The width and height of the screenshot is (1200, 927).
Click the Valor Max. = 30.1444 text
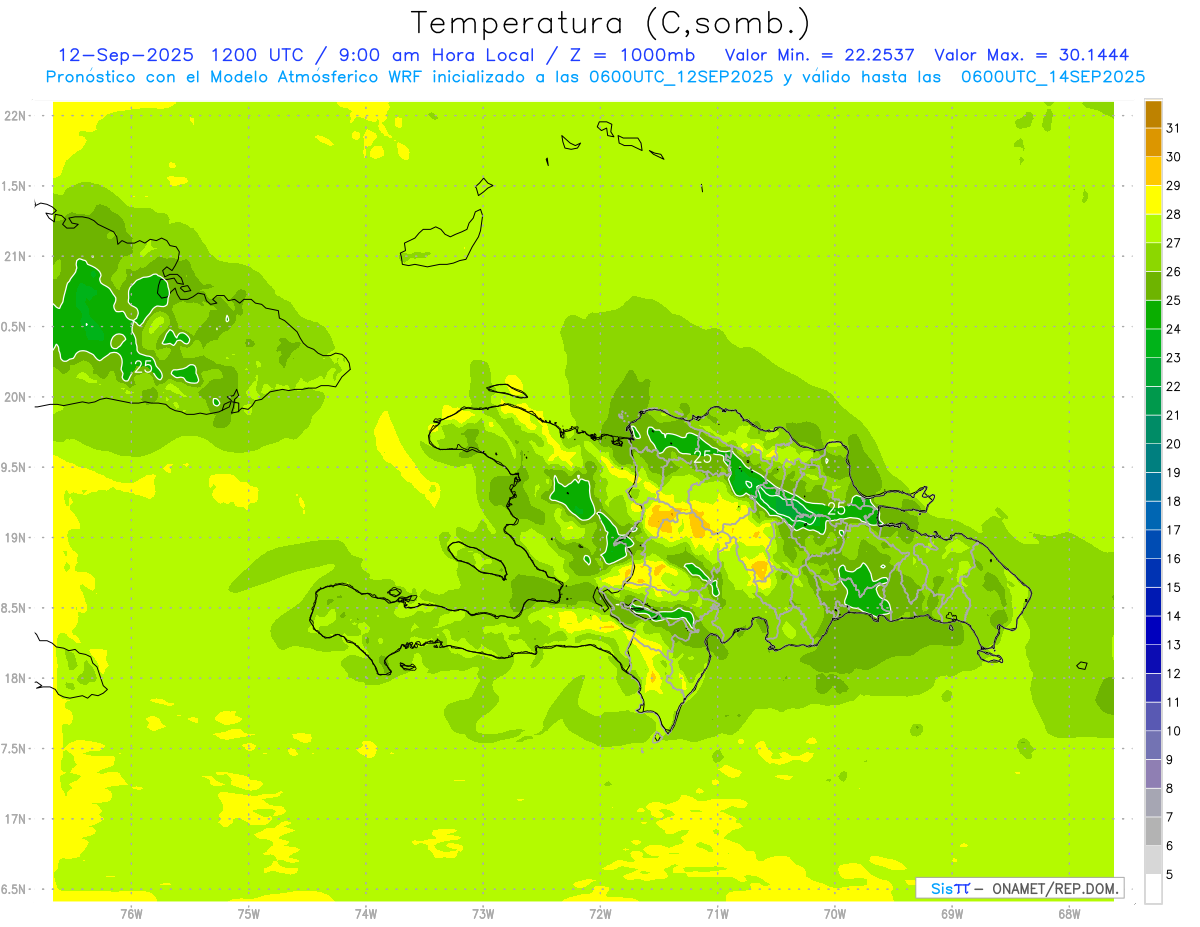pos(1031,55)
